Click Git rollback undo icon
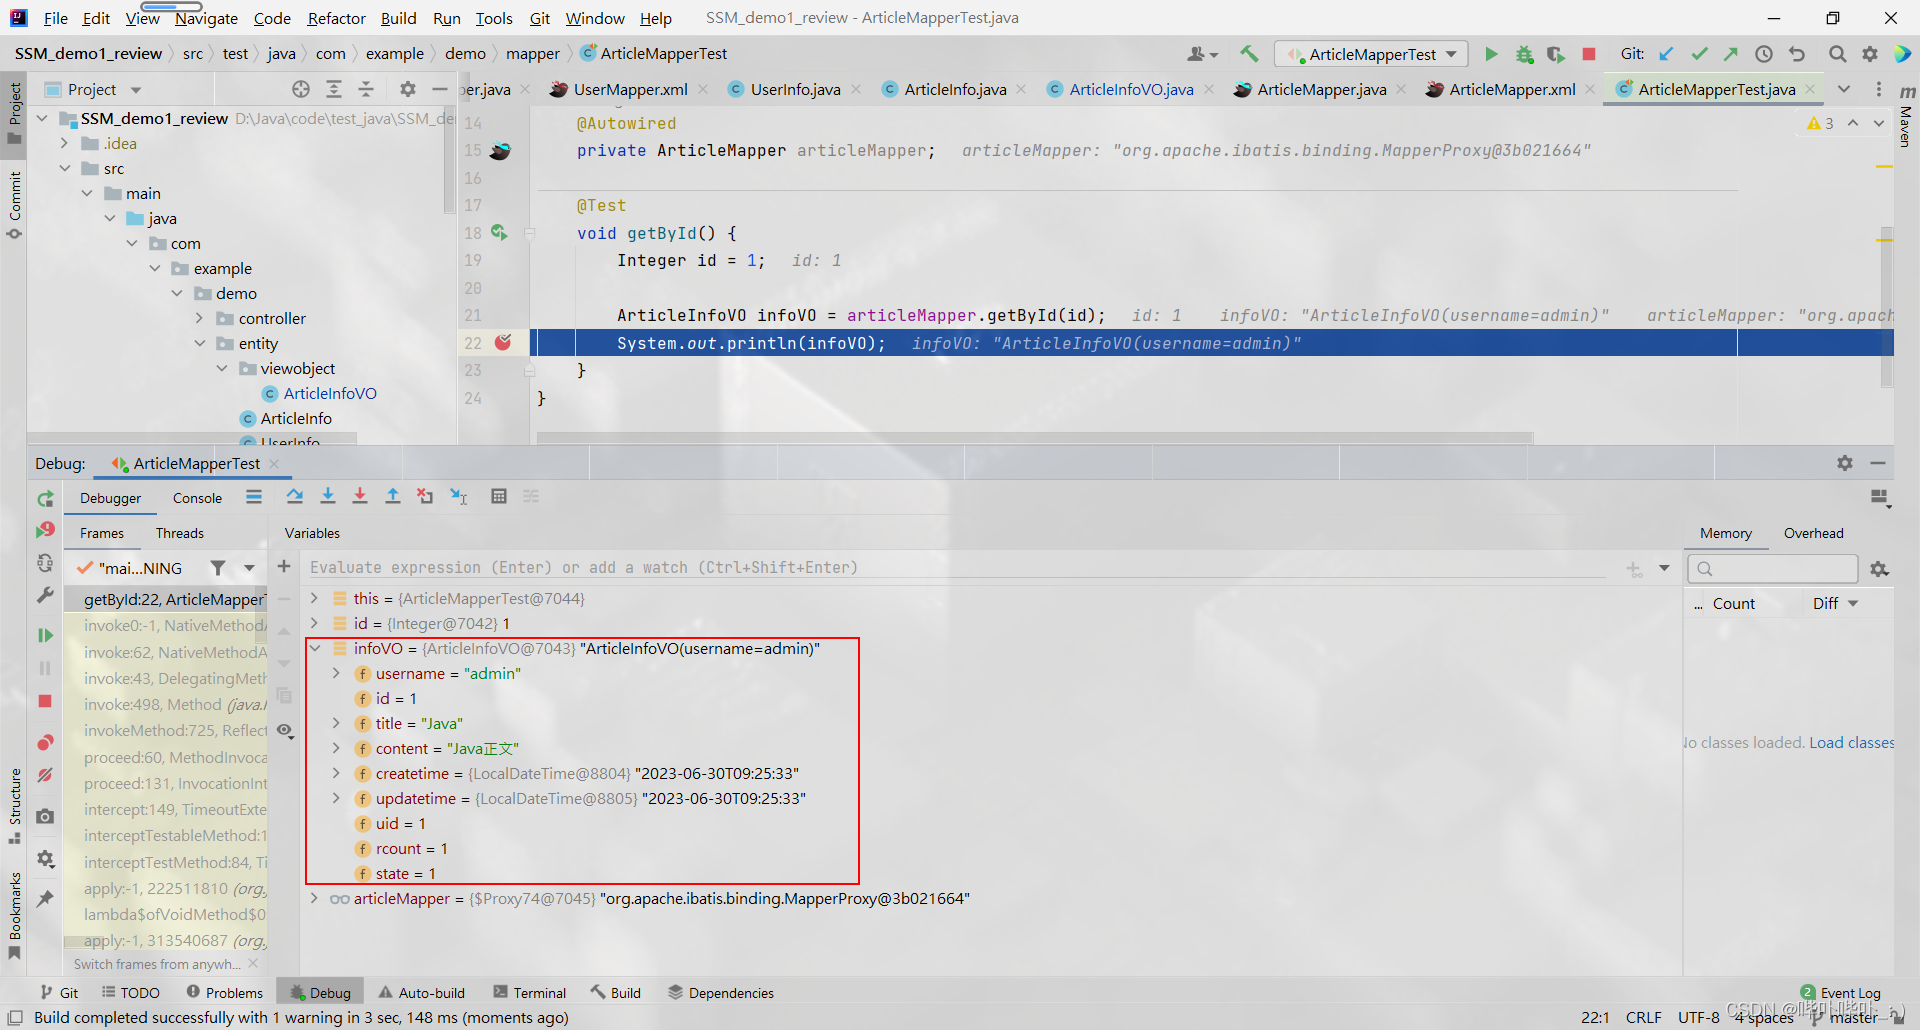The width and height of the screenshot is (1920, 1030). [x=1797, y=54]
